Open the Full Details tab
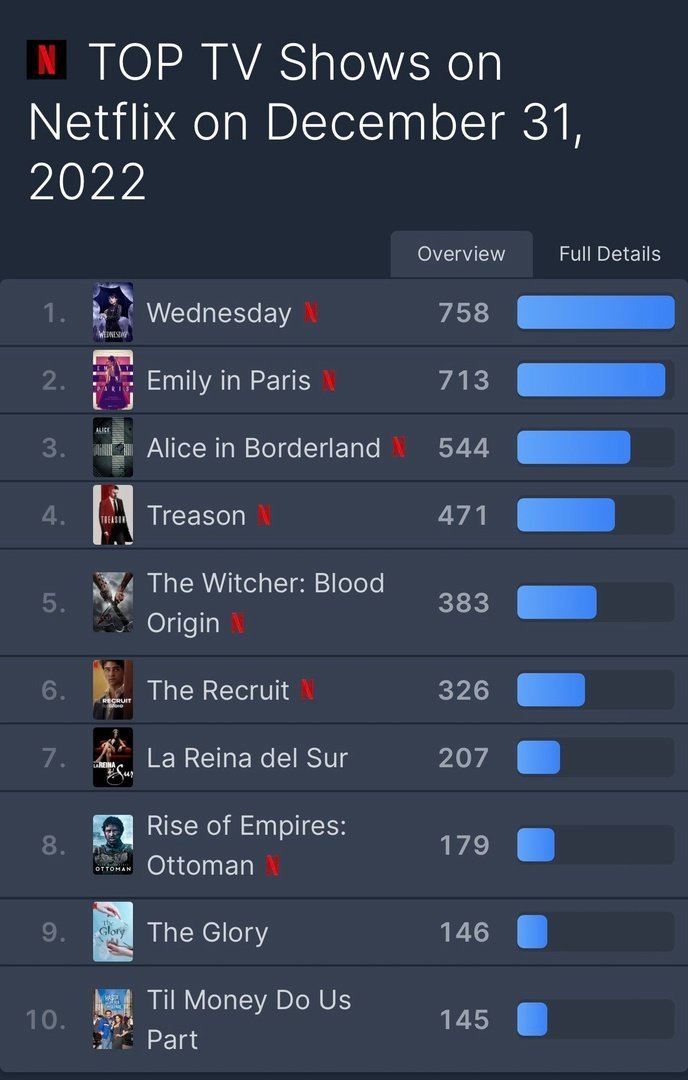This screenshot has width=688, height=1080. coord(609,254)
